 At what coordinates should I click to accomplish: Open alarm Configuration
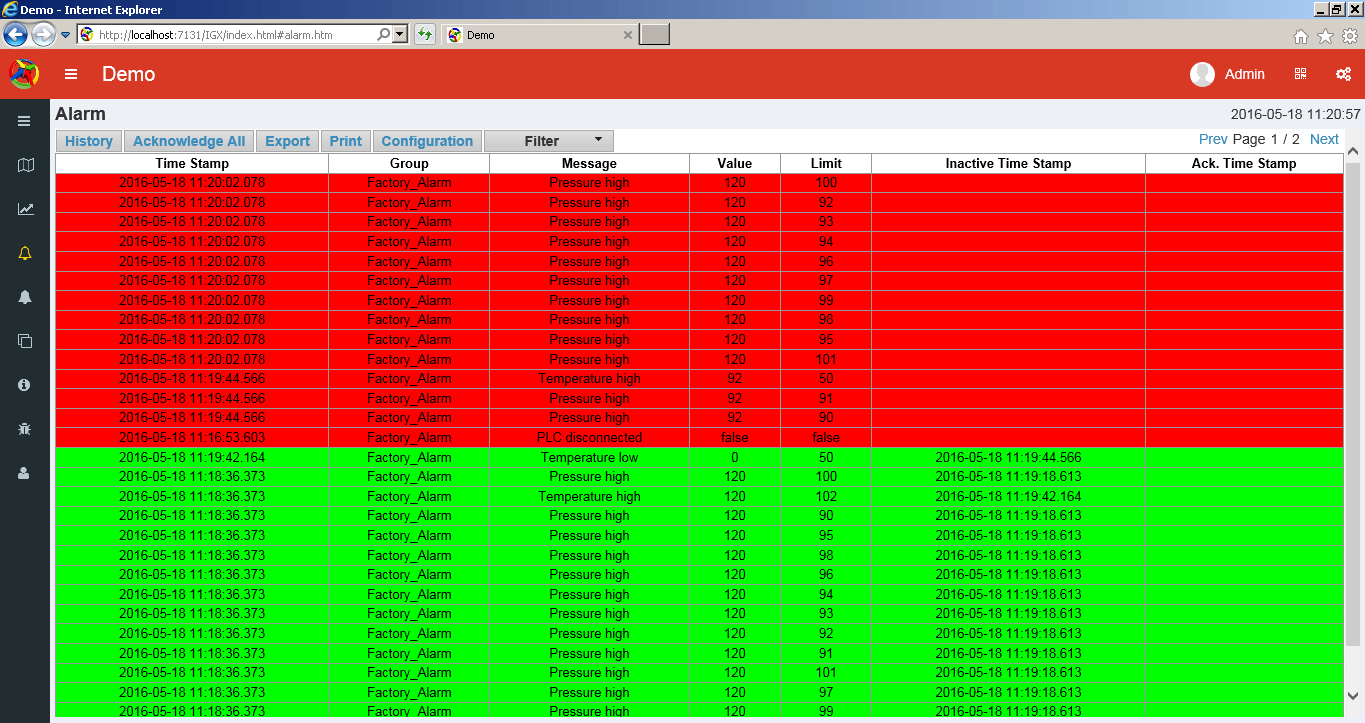click(427, 141)
